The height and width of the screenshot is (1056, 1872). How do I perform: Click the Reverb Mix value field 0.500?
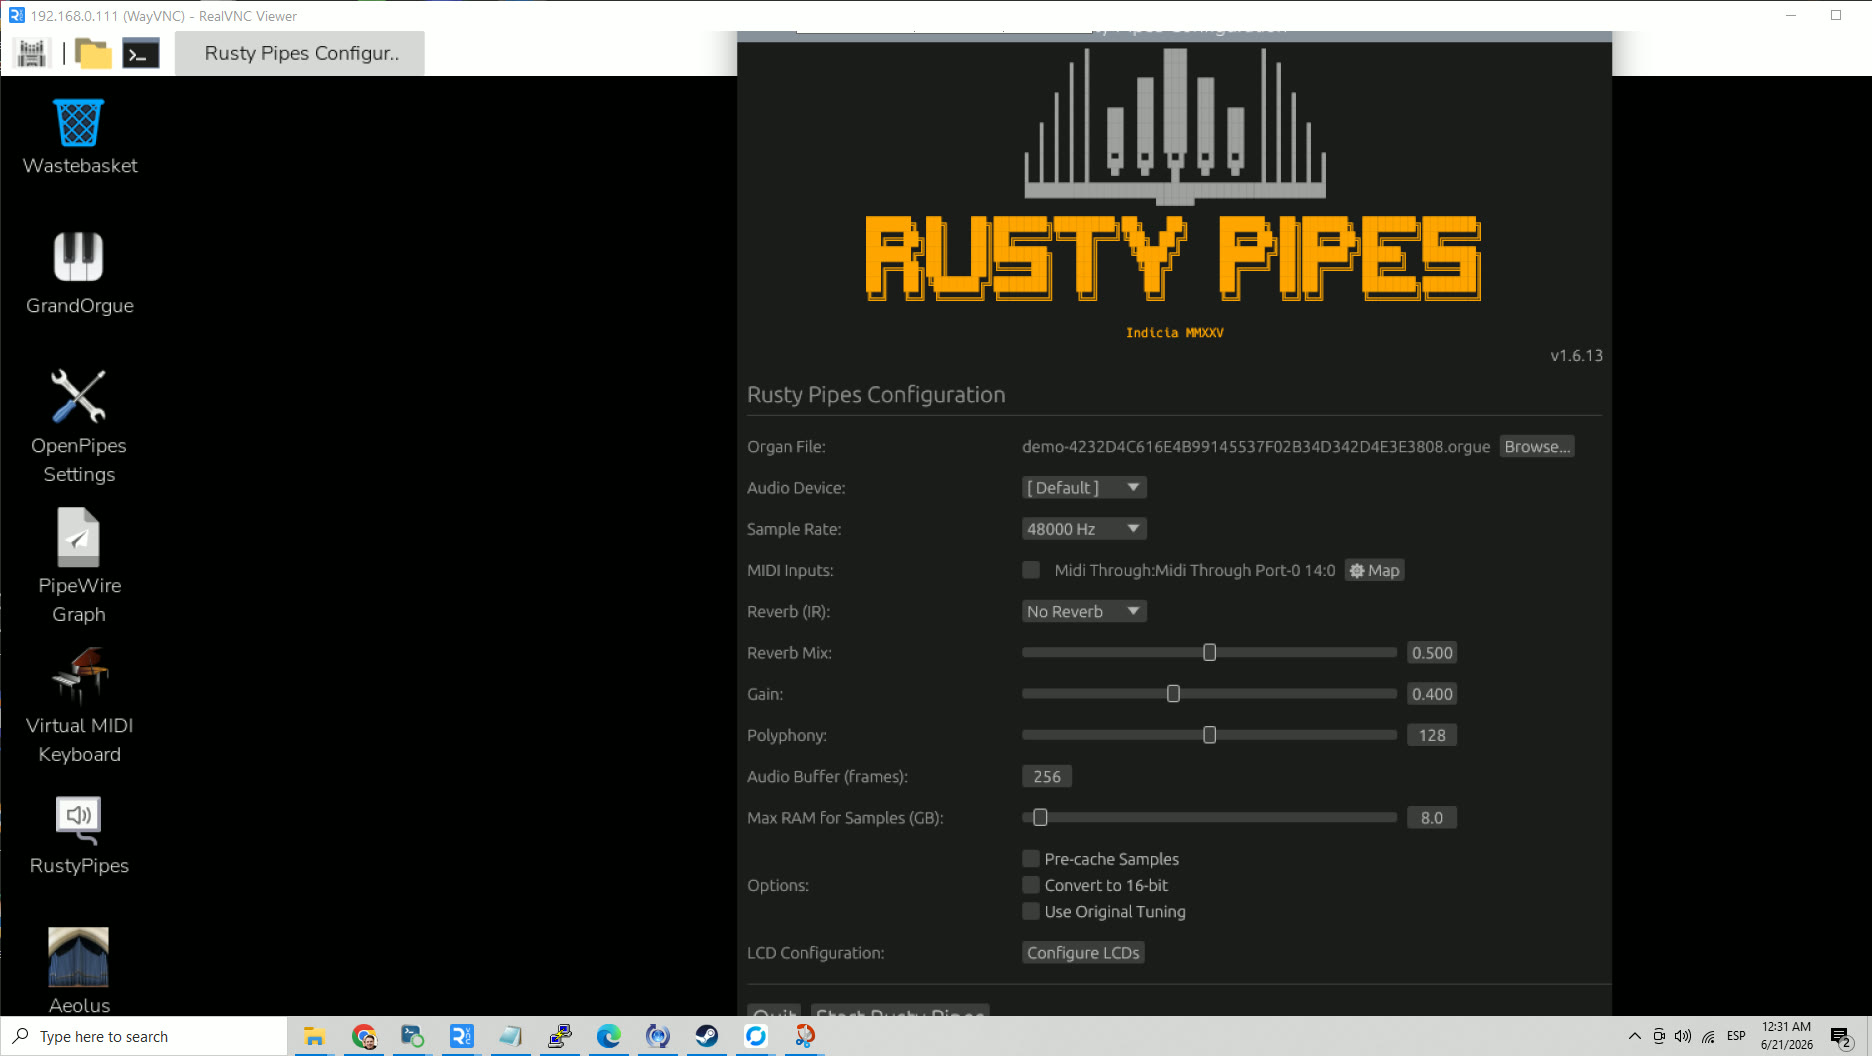tap(1432, 653)
